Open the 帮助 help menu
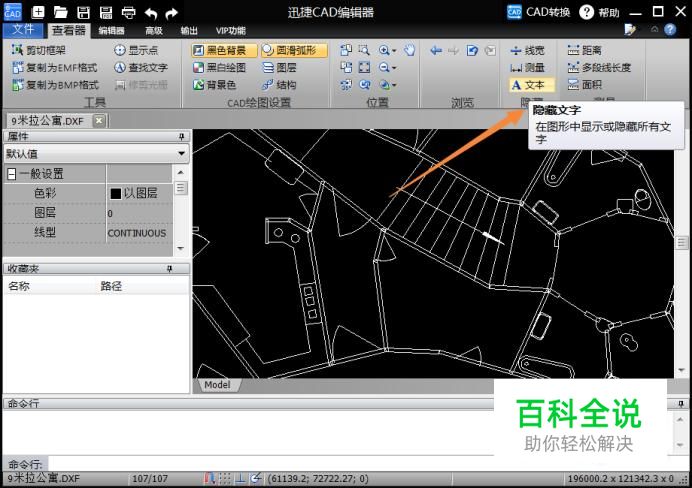 point(600,12)
